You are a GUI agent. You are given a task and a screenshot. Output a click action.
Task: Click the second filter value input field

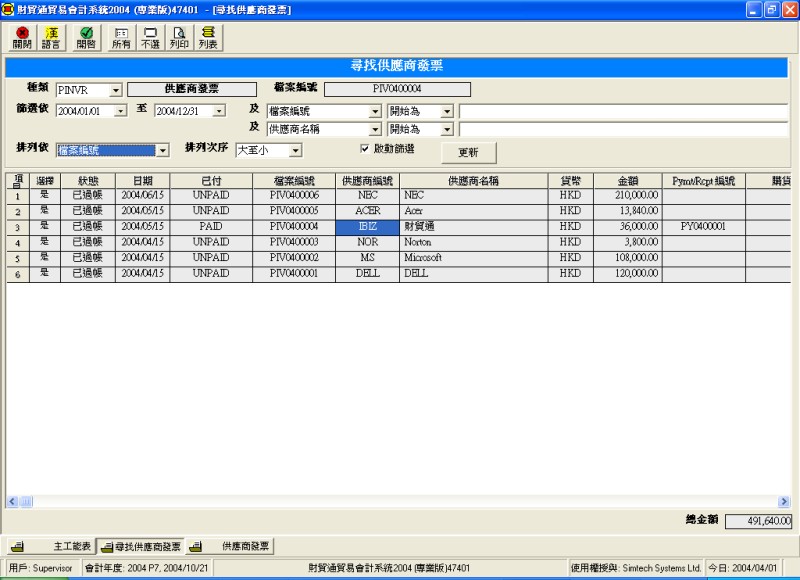[x=623, y=130]
